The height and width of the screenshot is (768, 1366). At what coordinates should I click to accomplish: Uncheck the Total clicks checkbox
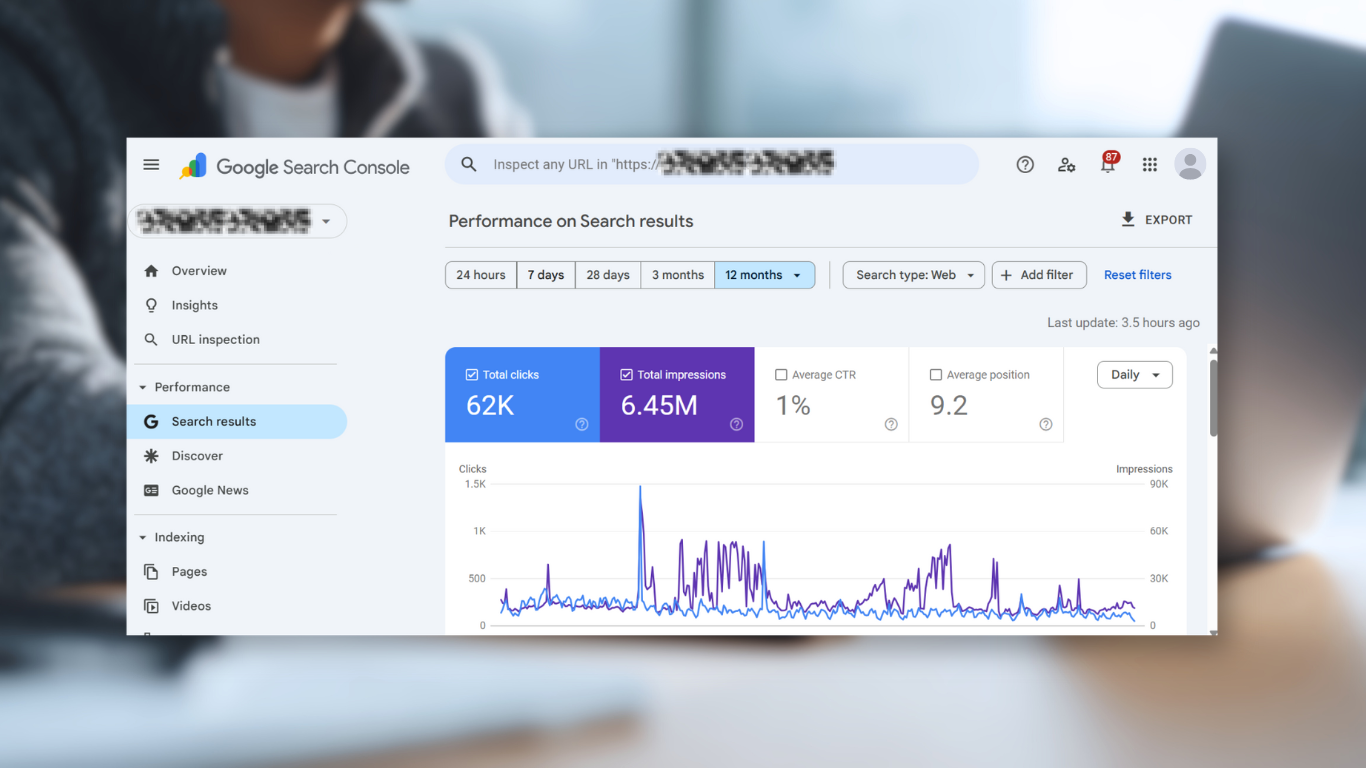472,375
